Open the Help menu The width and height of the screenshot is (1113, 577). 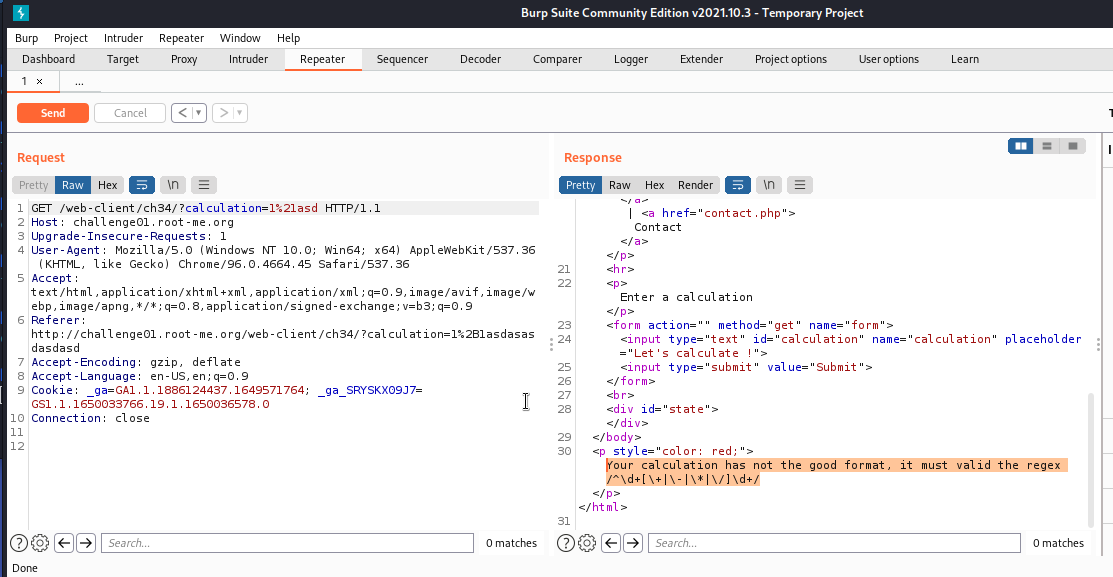click(x=288, y=38)
